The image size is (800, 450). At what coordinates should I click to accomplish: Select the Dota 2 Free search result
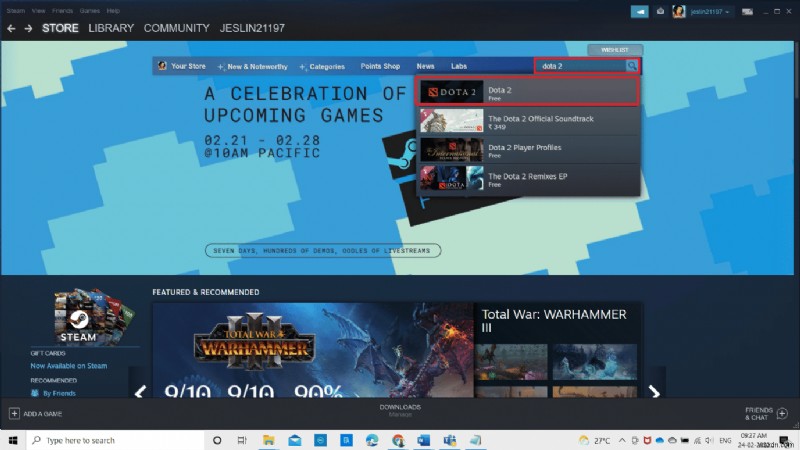529,92
